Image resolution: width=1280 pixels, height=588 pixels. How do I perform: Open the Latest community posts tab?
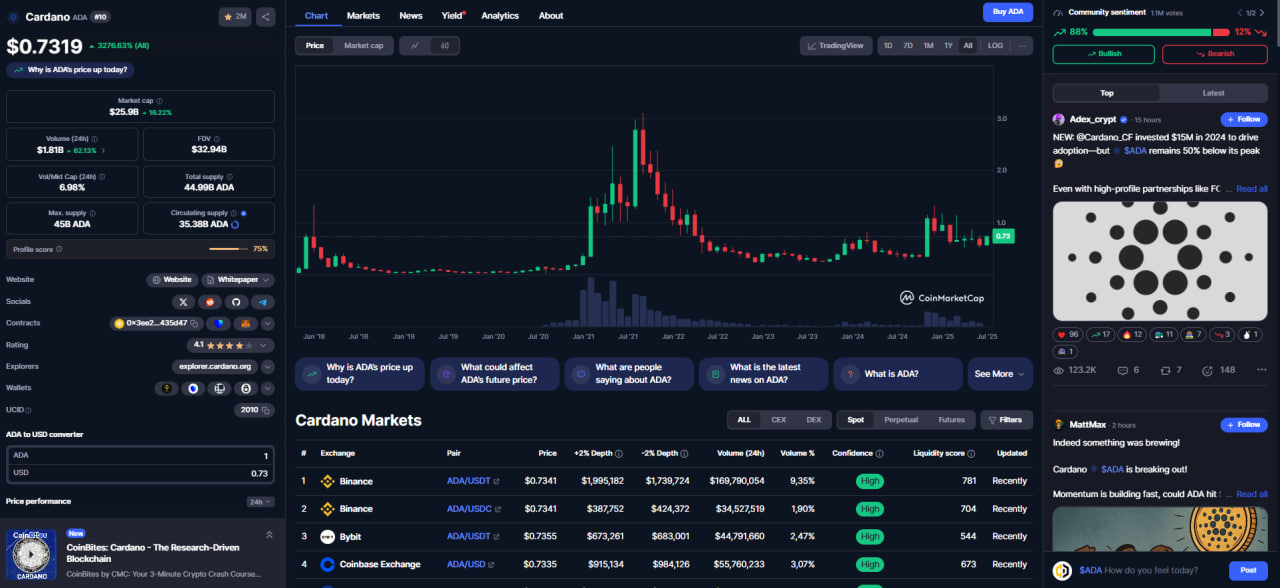(1212, 93)
